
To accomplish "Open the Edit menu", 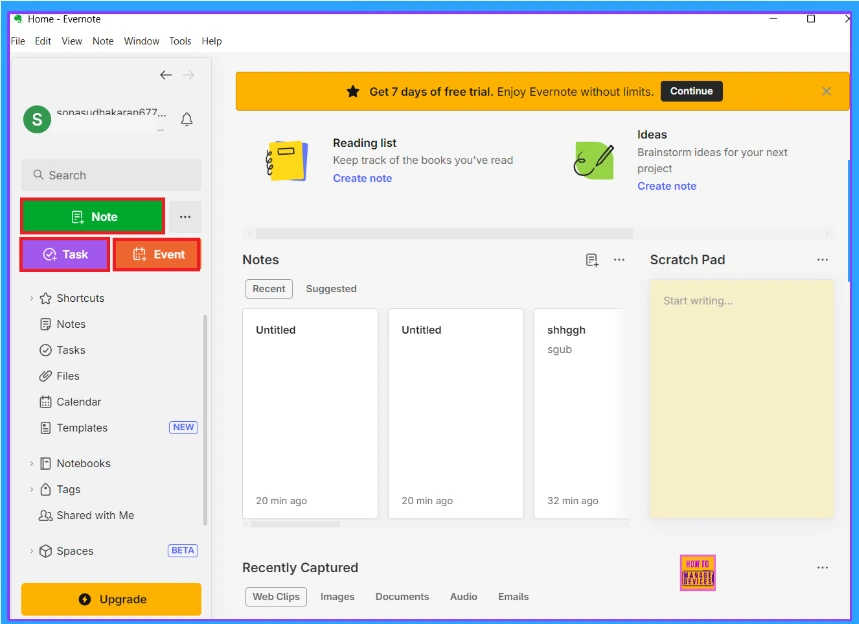I will click(x=43, y=41).
